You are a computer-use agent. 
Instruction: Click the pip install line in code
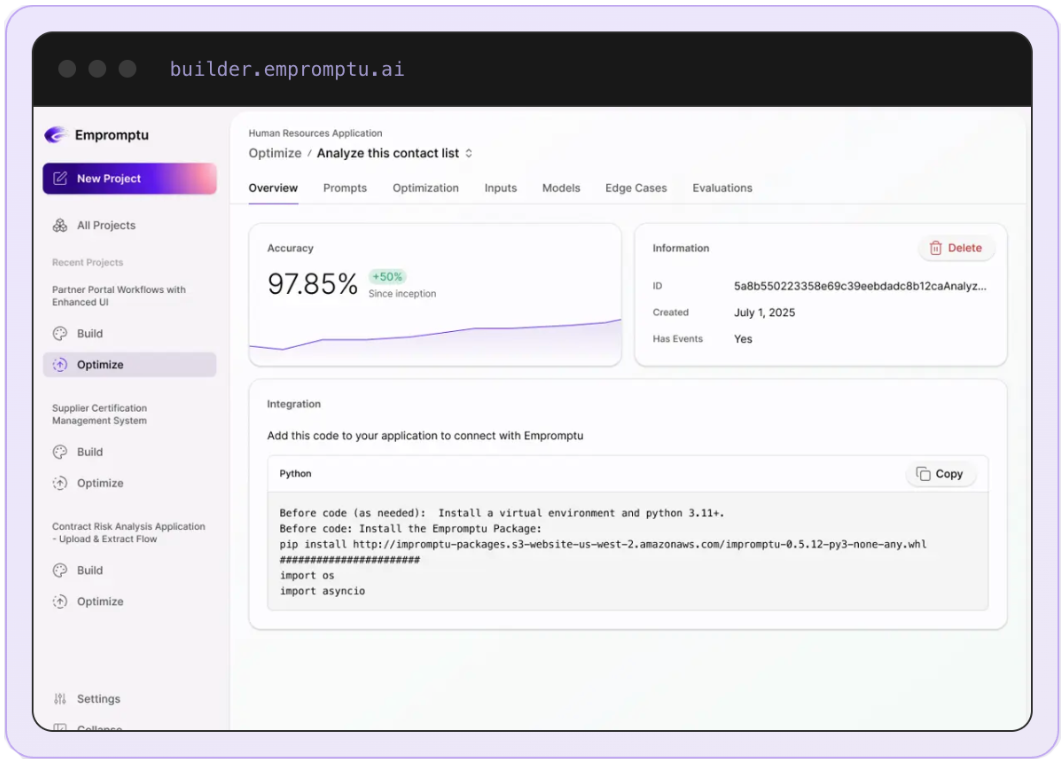pyautogui.click(x=603, y=544)
